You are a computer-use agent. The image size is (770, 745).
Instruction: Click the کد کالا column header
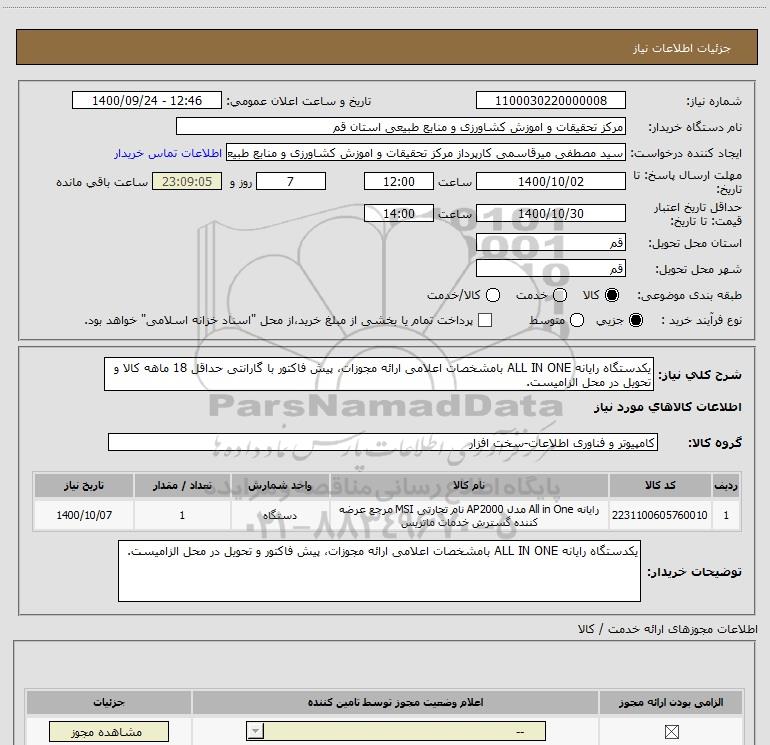pos(660,486)
